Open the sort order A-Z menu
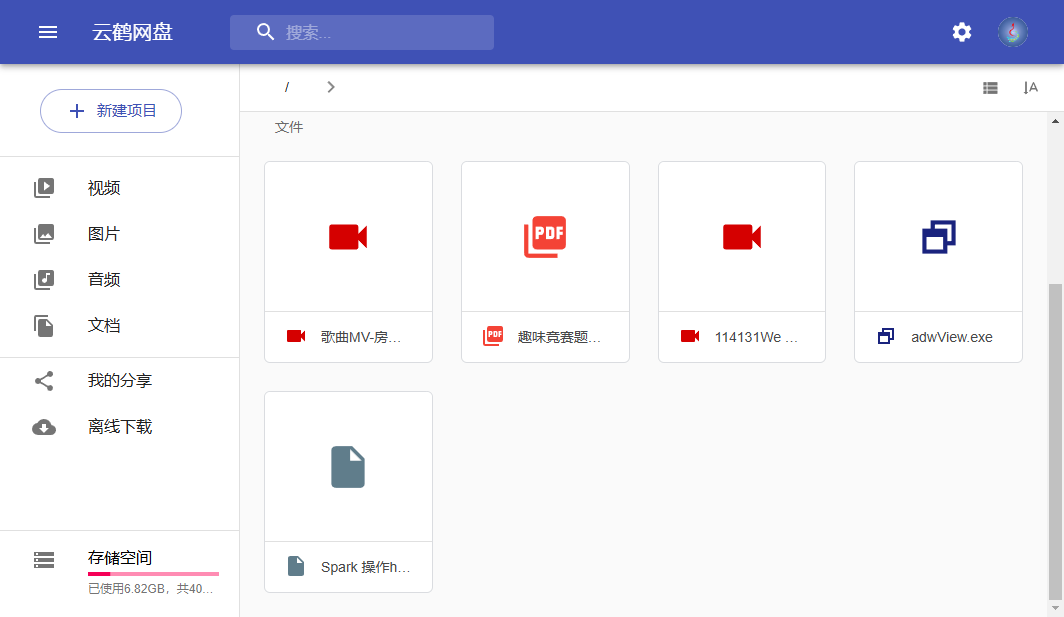The image size is (1064, 617). tap(1030, 88)
